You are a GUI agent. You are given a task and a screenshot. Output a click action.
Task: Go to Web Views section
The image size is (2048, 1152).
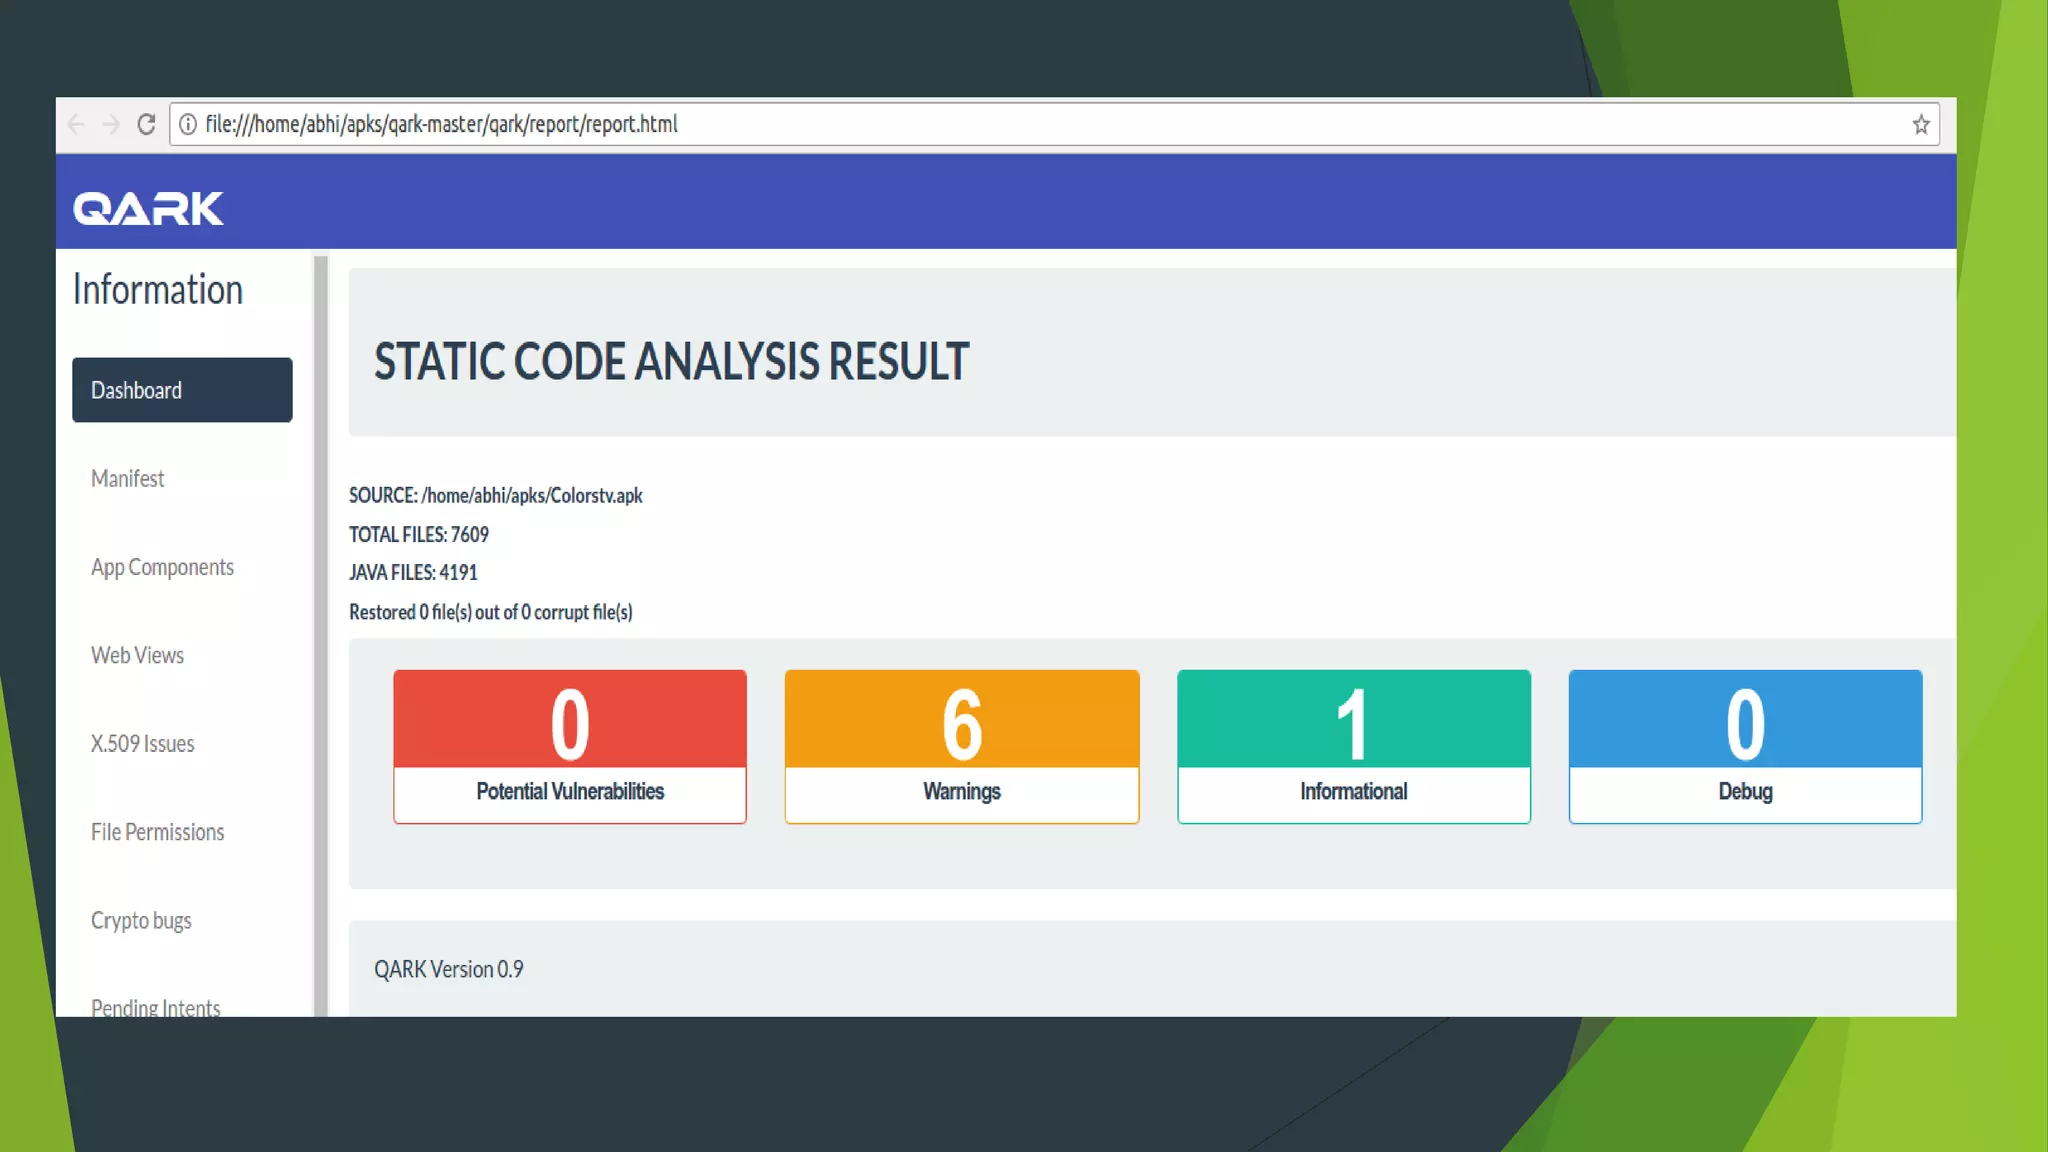138,655
